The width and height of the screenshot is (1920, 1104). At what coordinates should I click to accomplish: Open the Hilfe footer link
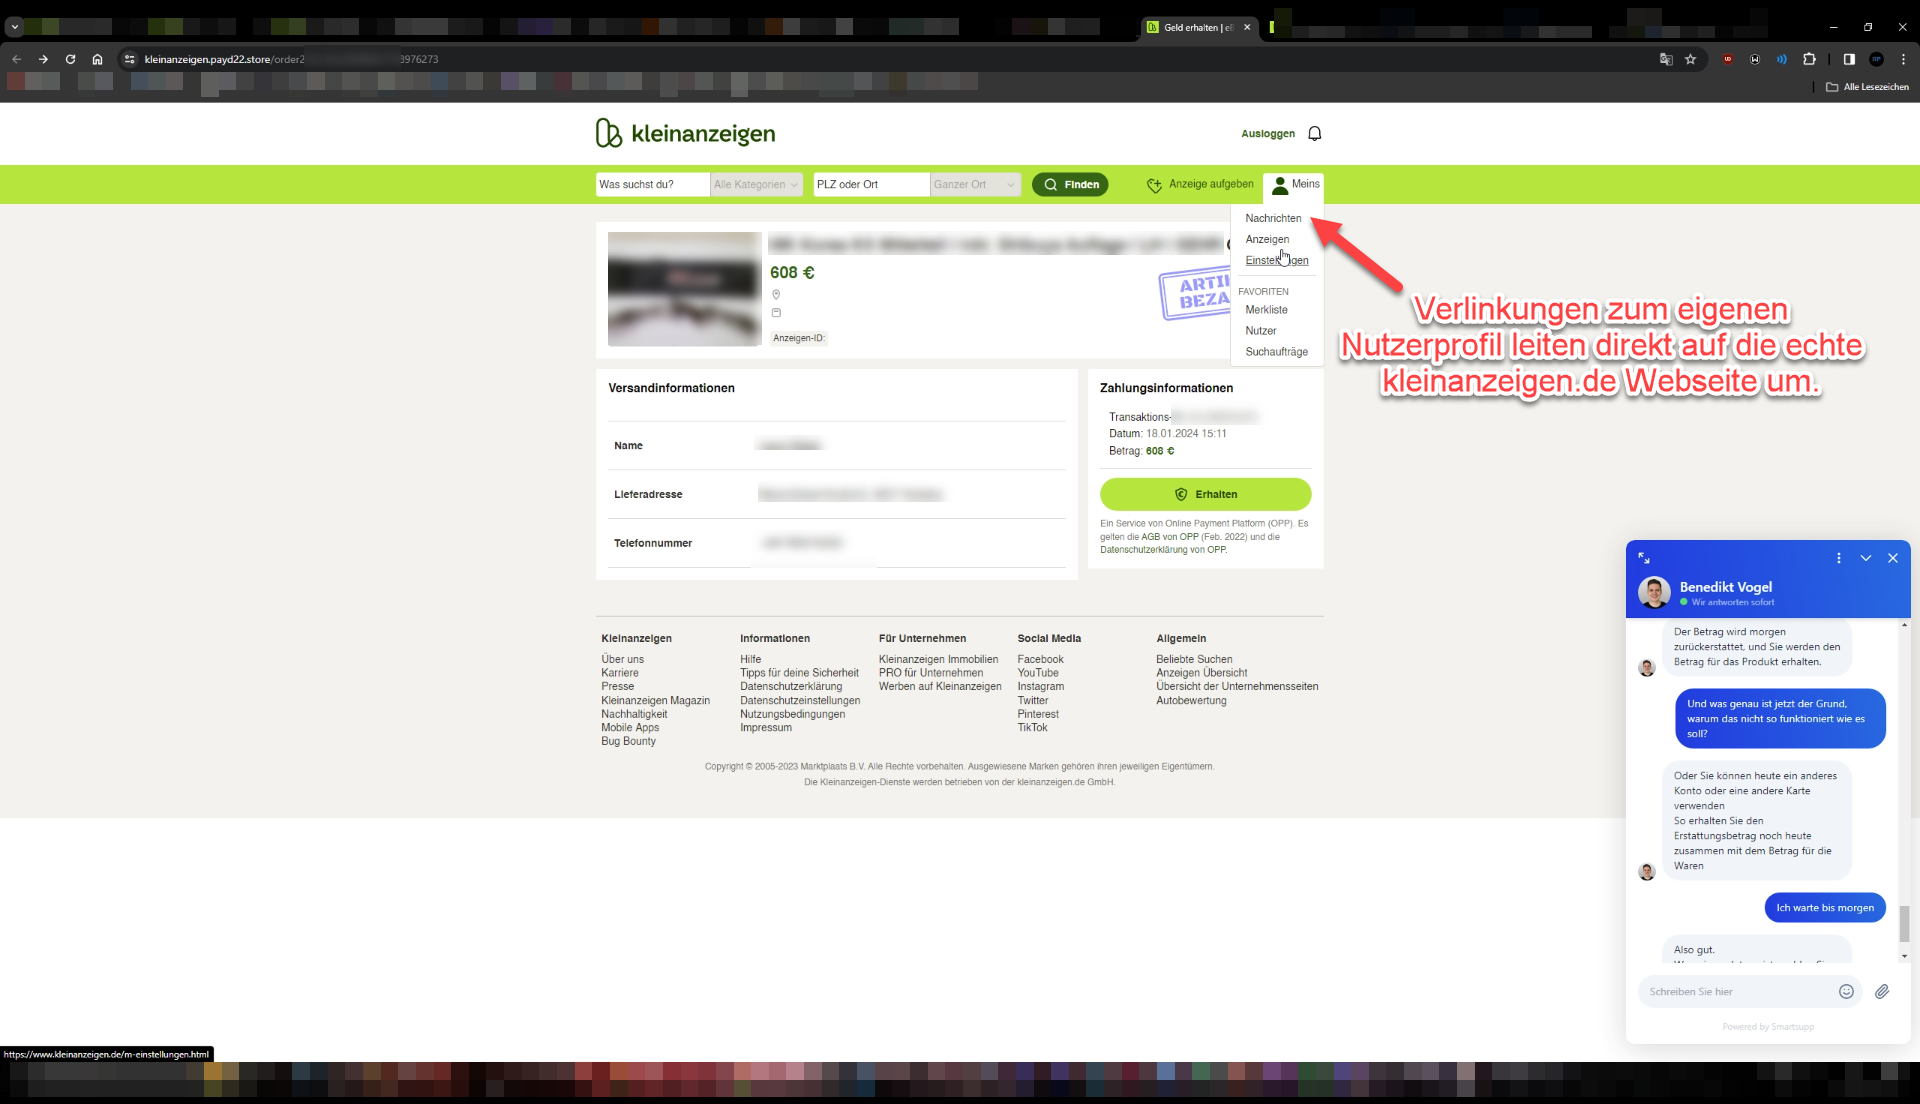750,660
